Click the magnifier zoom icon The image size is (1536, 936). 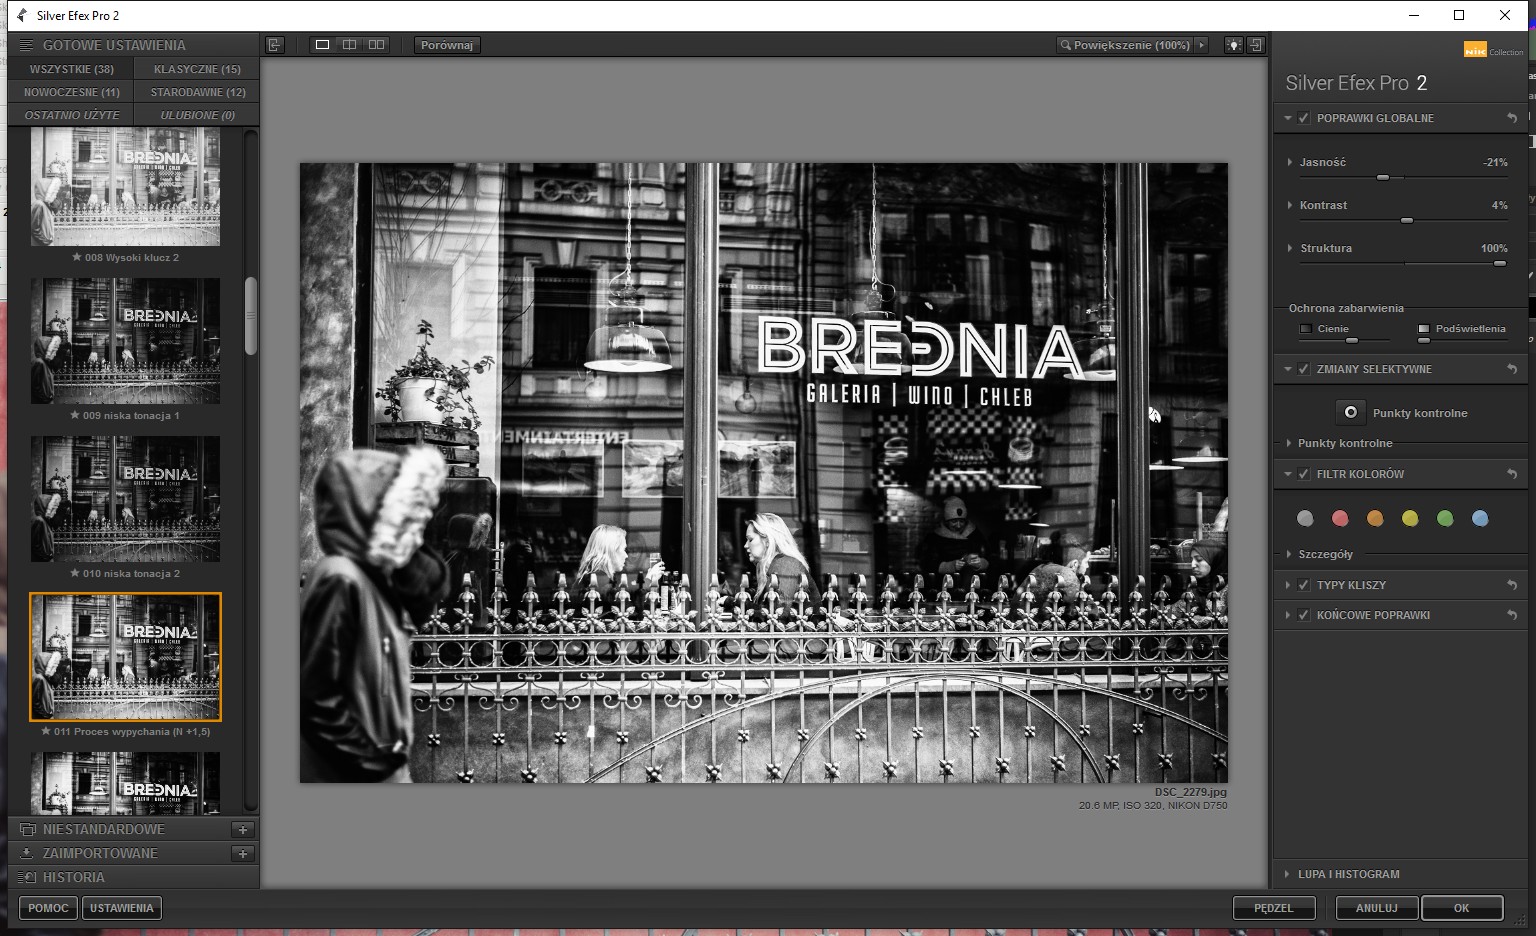tap(1066, 45)
